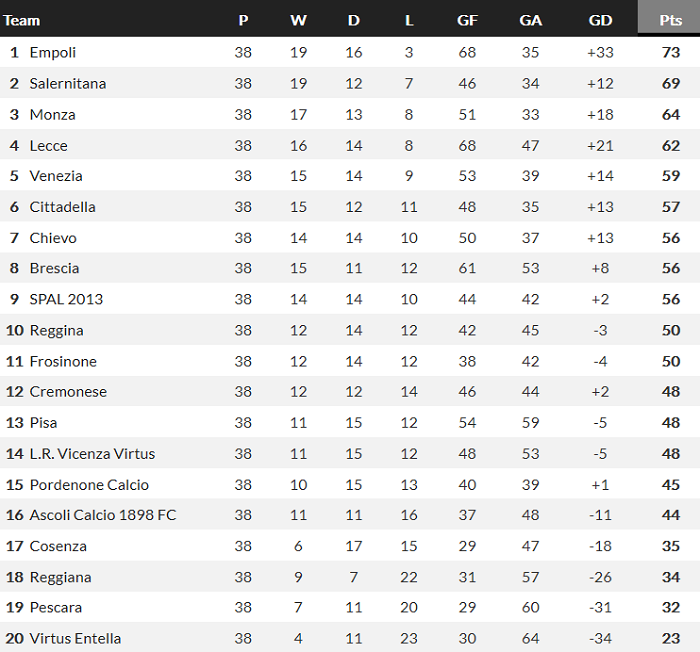700x652 pixels.
Task: Sort by the D (draws) column header
Action: pyautogui.click(x=354, y=20)
